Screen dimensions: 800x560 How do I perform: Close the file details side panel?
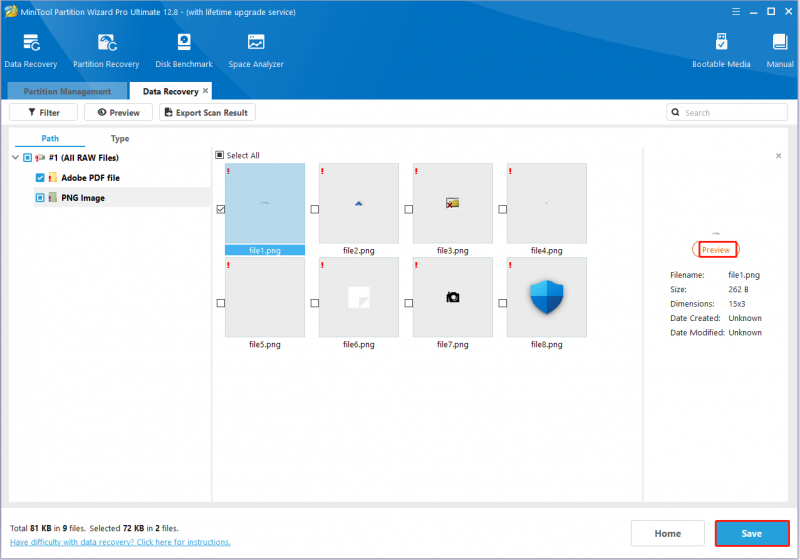tap(778, 156)
